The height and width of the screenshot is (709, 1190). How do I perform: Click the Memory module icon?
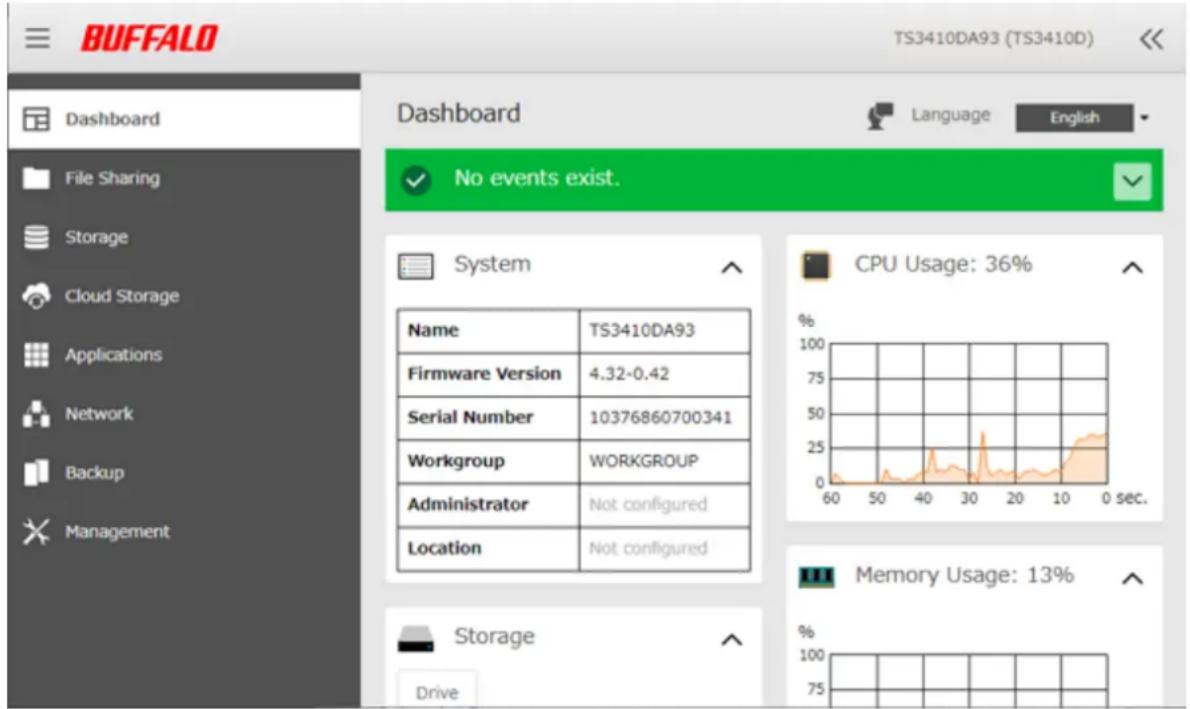(817, 577)
